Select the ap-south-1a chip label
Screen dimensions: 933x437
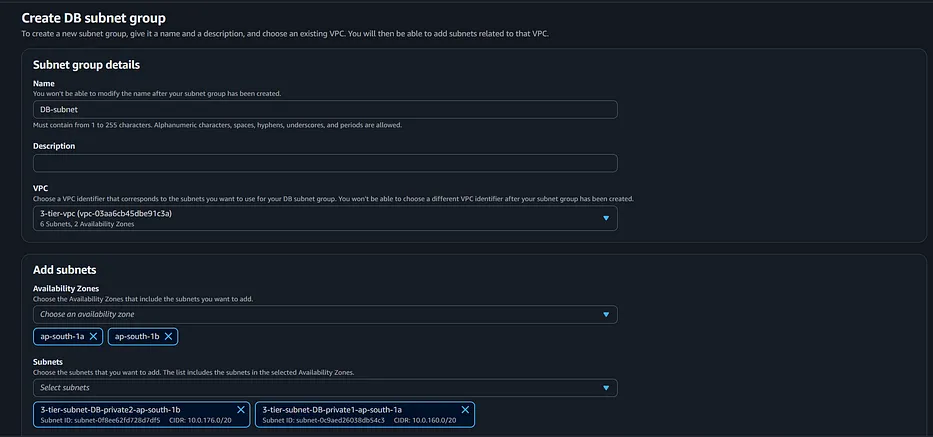point(62,336)
